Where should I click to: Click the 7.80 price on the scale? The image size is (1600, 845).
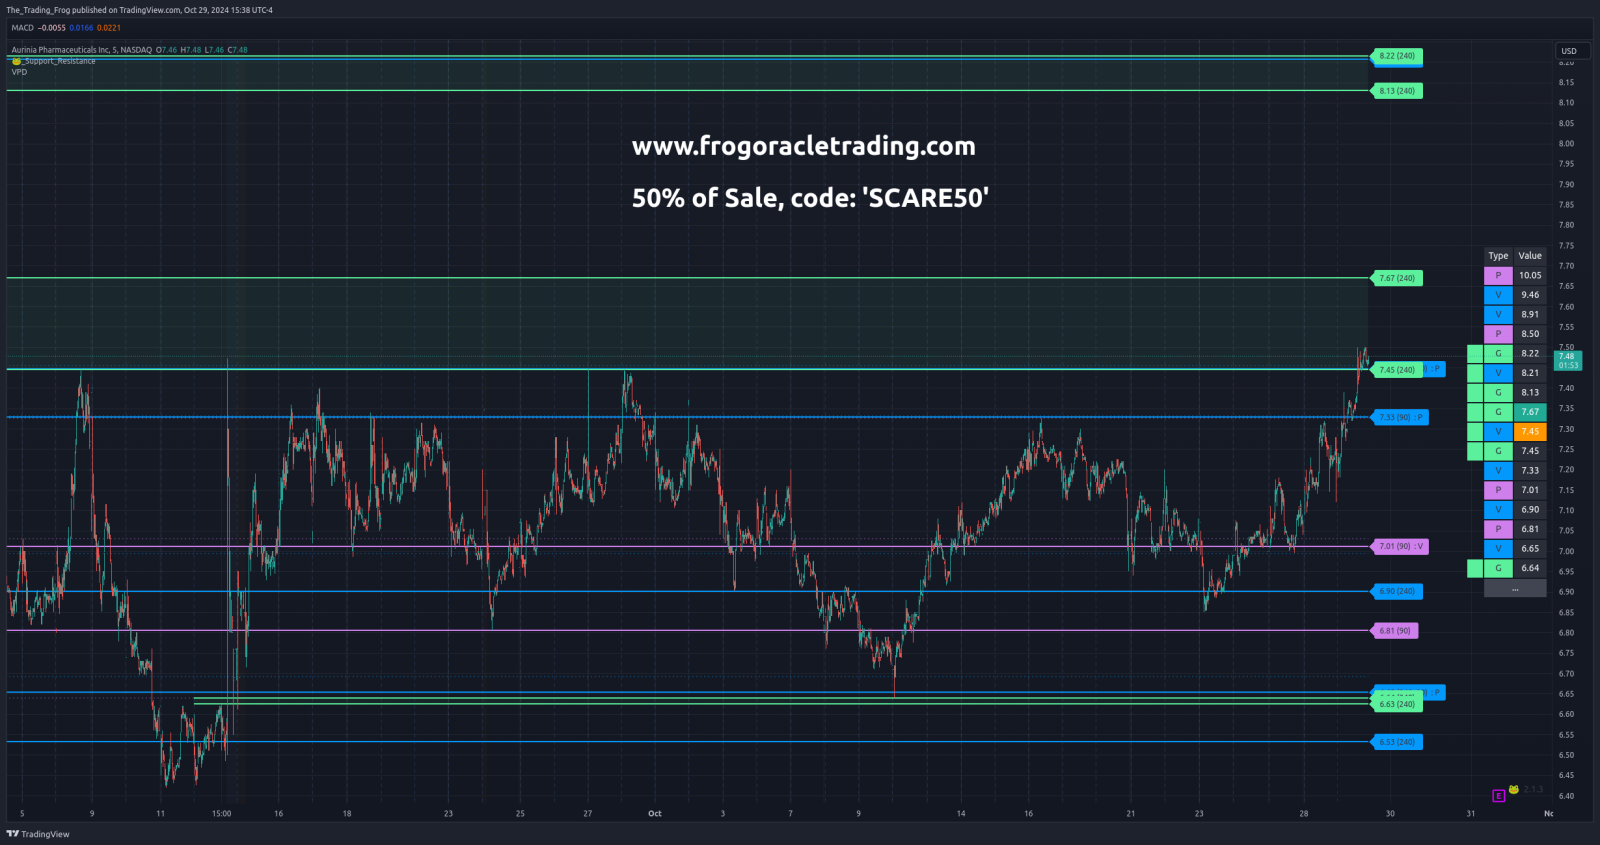point(1566,226)
